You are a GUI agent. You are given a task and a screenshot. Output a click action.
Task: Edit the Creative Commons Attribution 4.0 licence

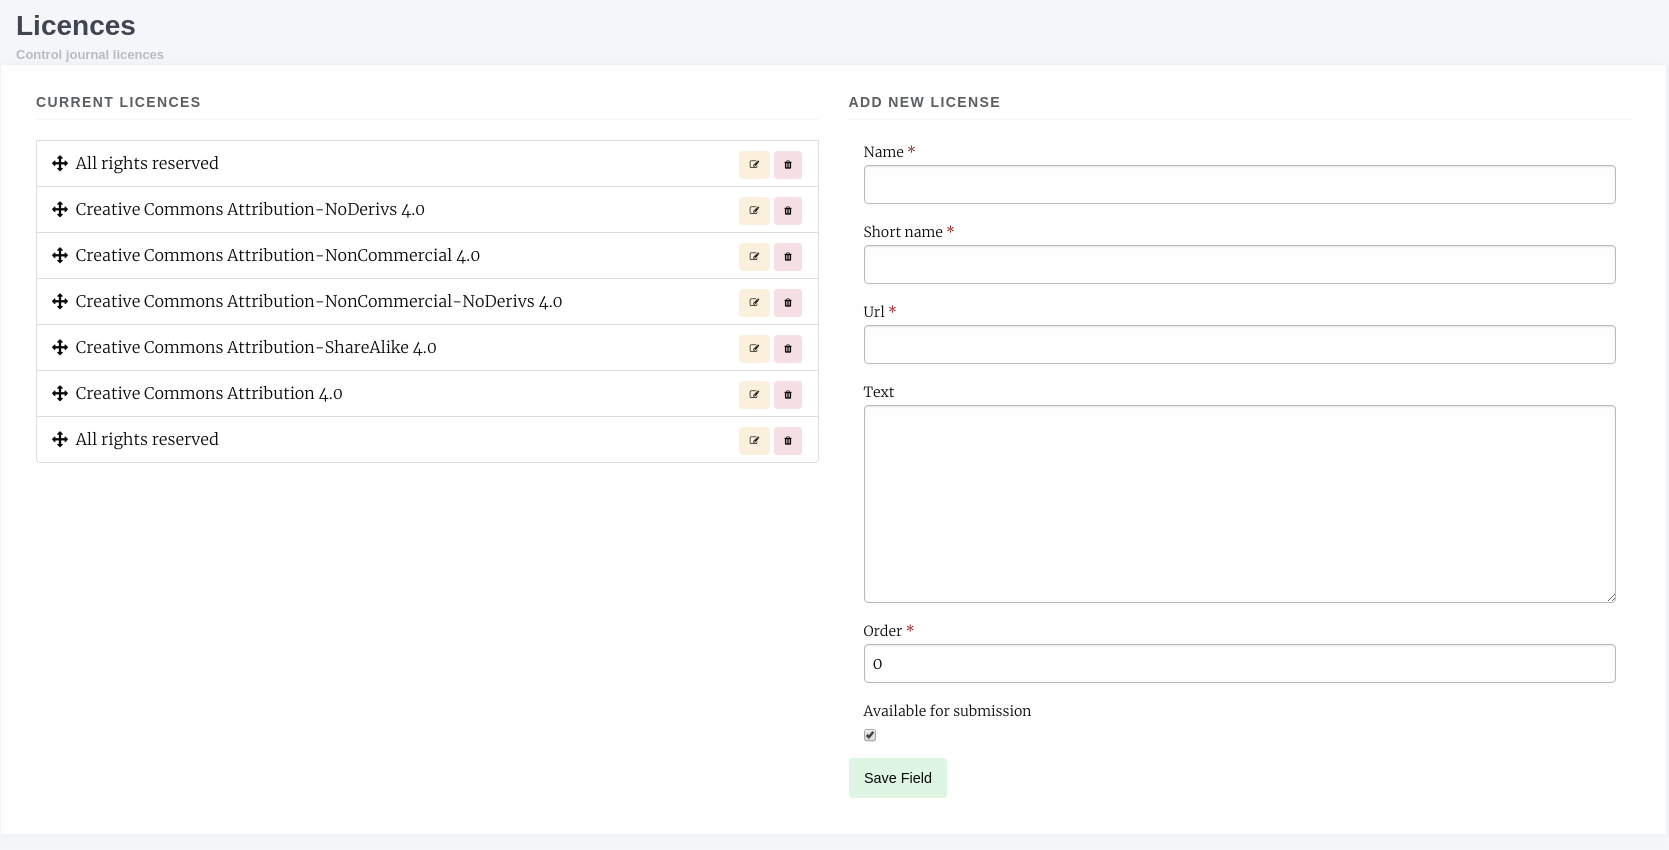tap(754, 395)
